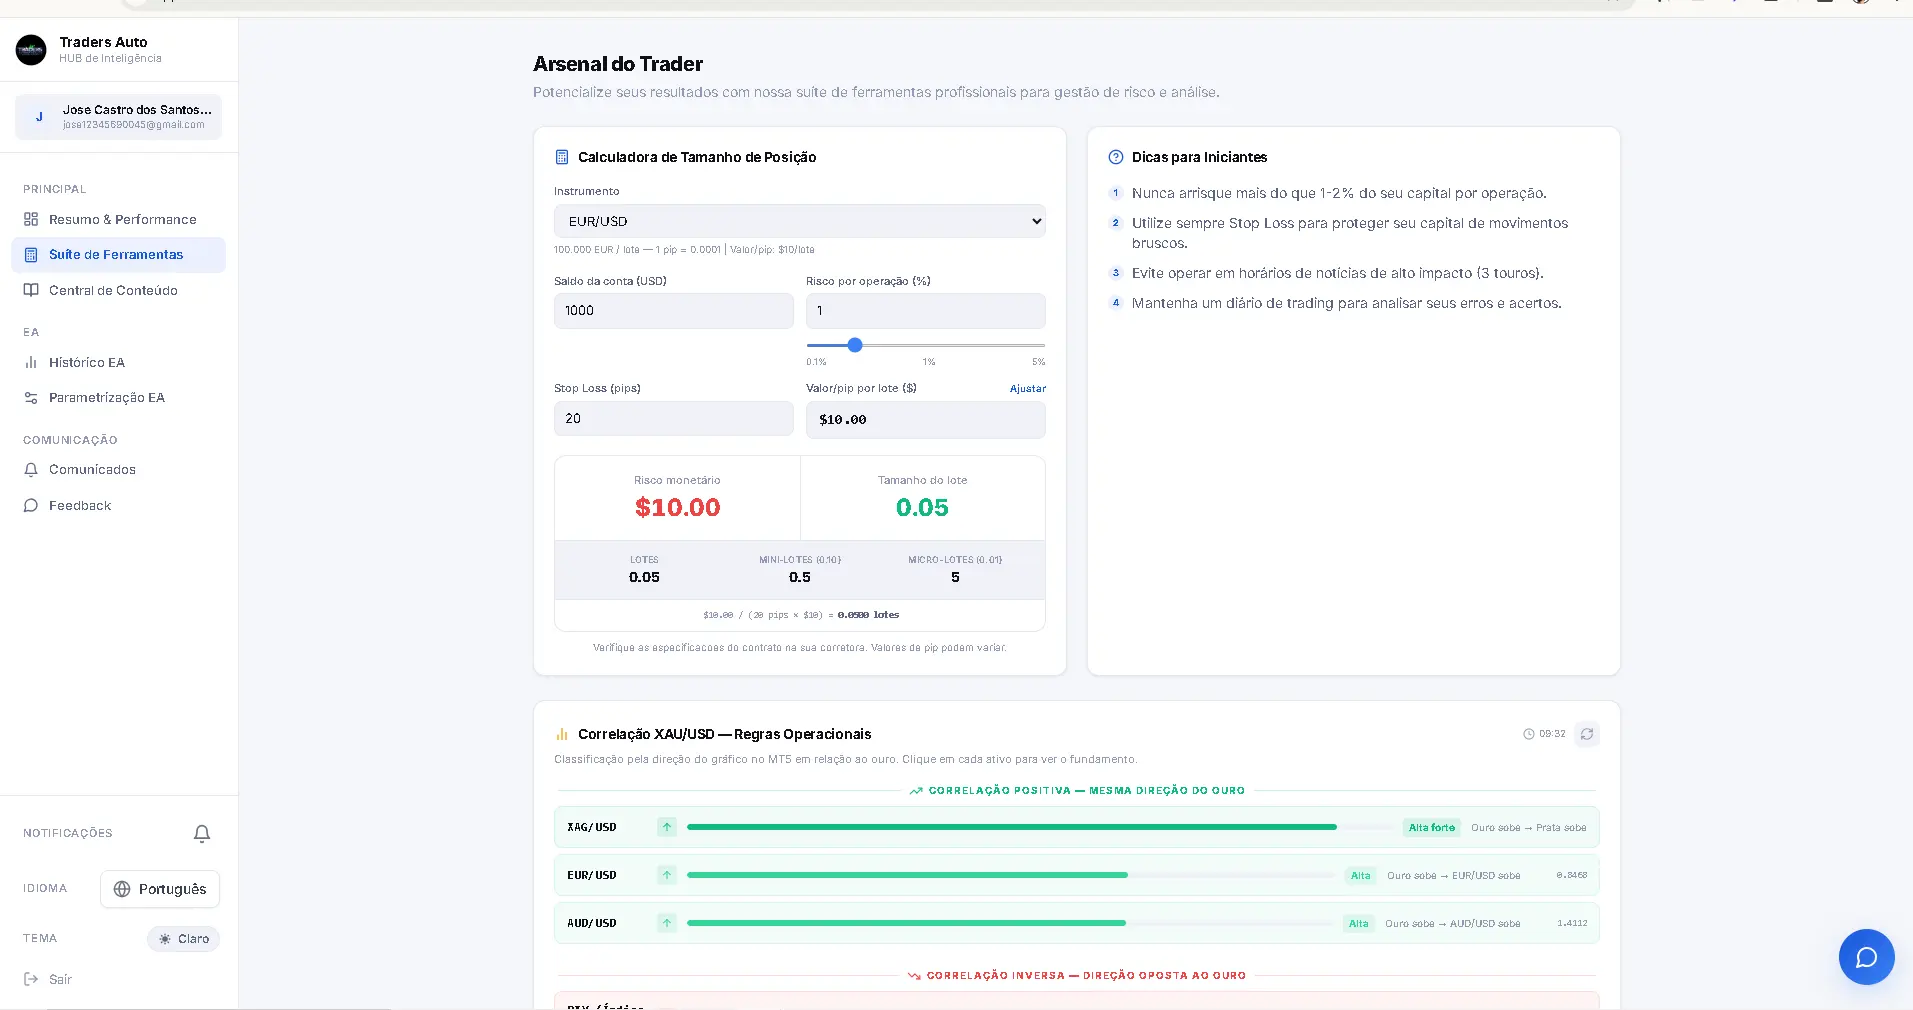Expand the AUD/USD correlation row

1076,923
